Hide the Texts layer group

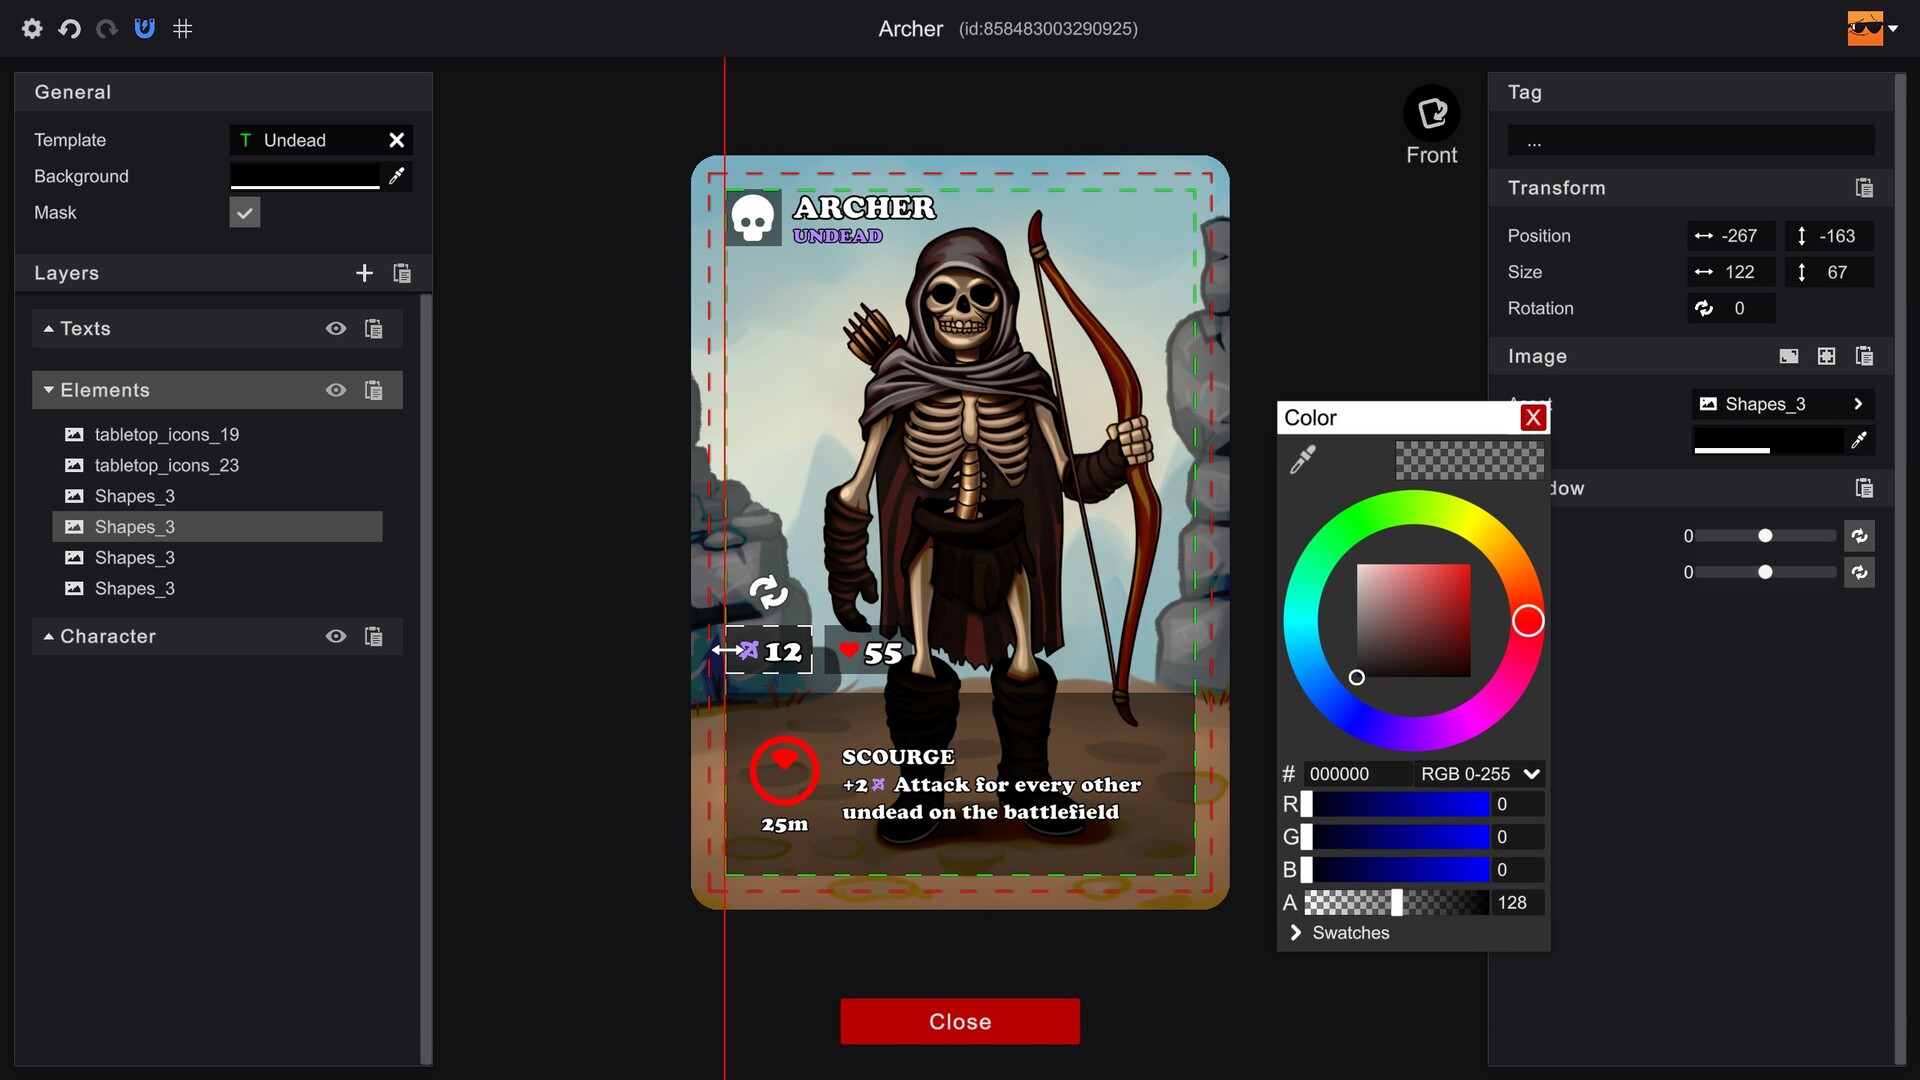coord(335,328)
